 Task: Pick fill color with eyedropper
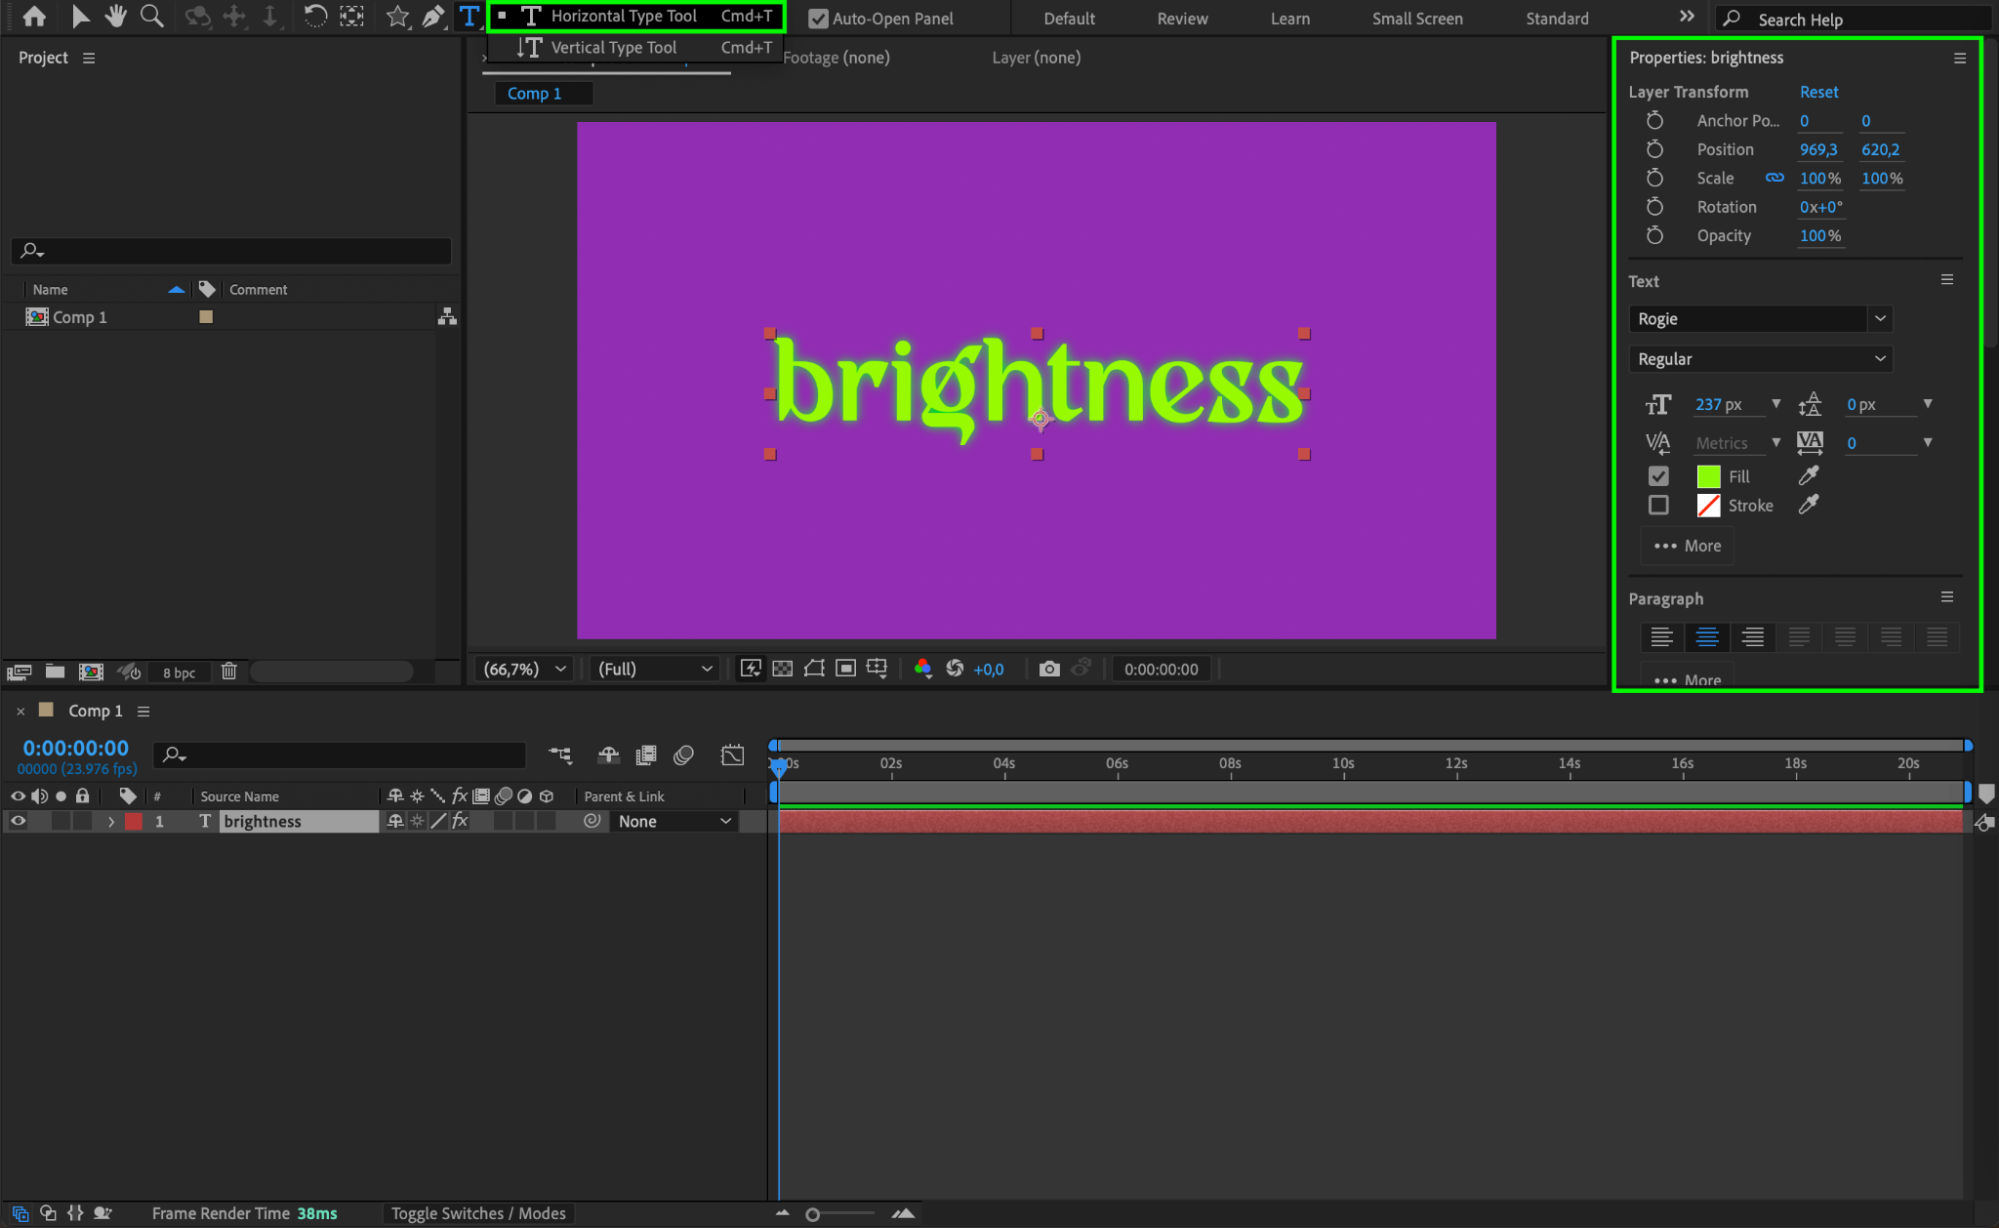(x=1808, y=476)
